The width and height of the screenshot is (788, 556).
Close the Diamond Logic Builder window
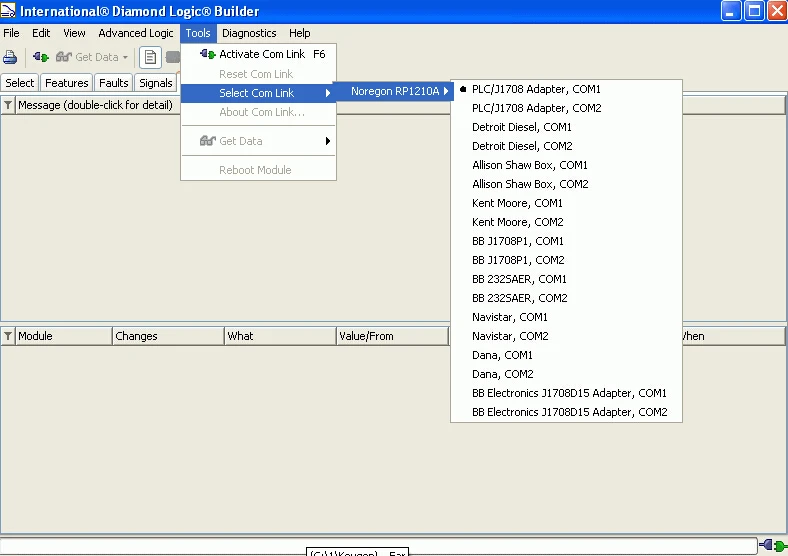click(x=777, y=11)
